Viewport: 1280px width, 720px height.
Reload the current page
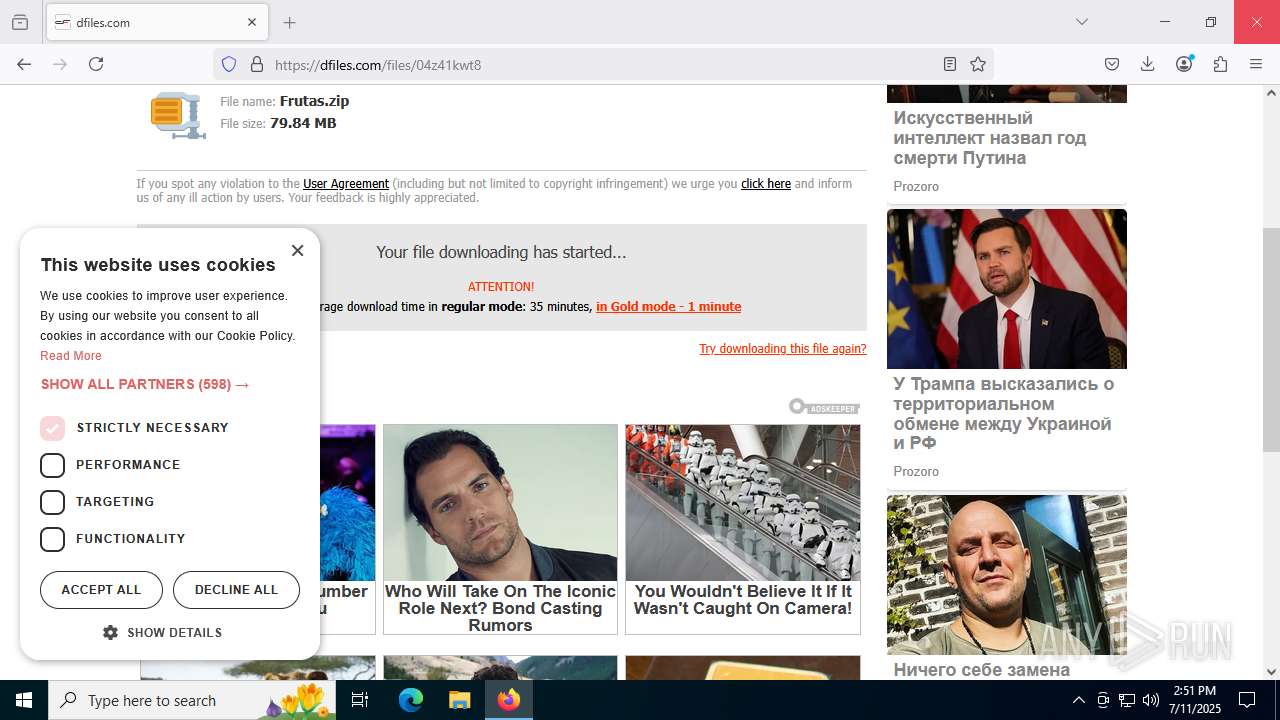pyautogui.click(x=96, y=64)
